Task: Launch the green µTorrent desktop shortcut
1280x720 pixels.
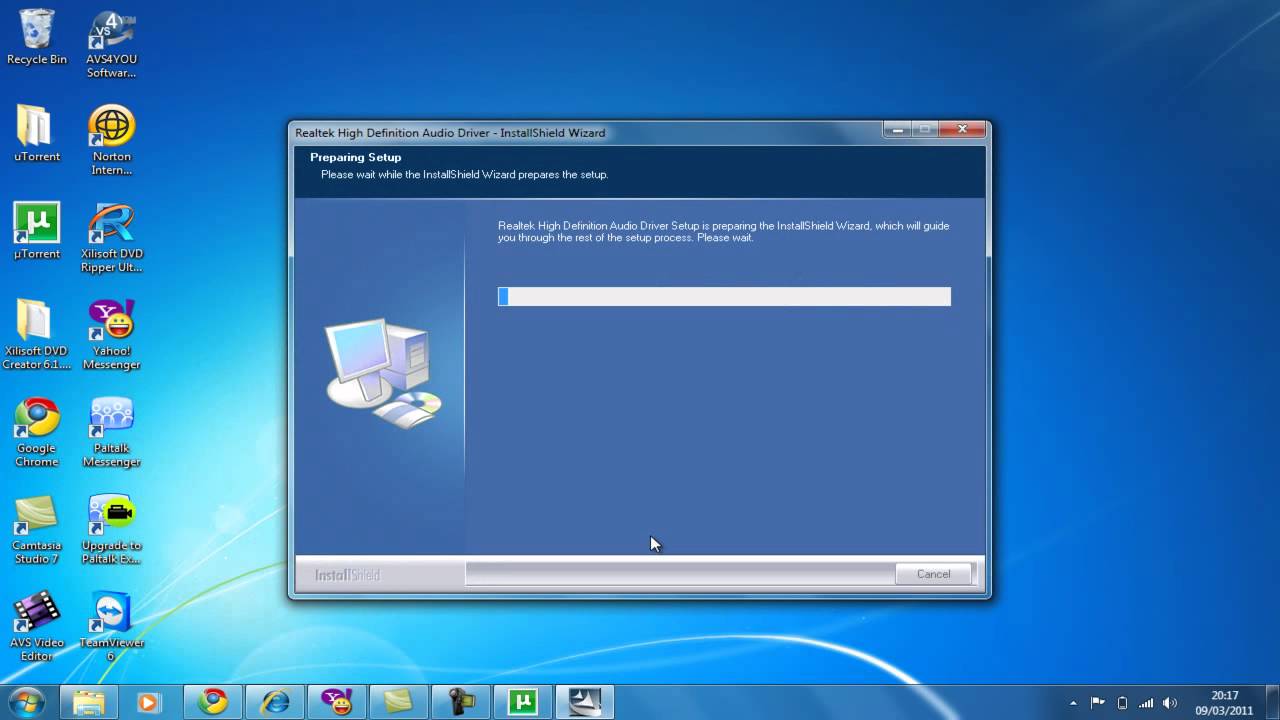Action: [x=37, y=231]
